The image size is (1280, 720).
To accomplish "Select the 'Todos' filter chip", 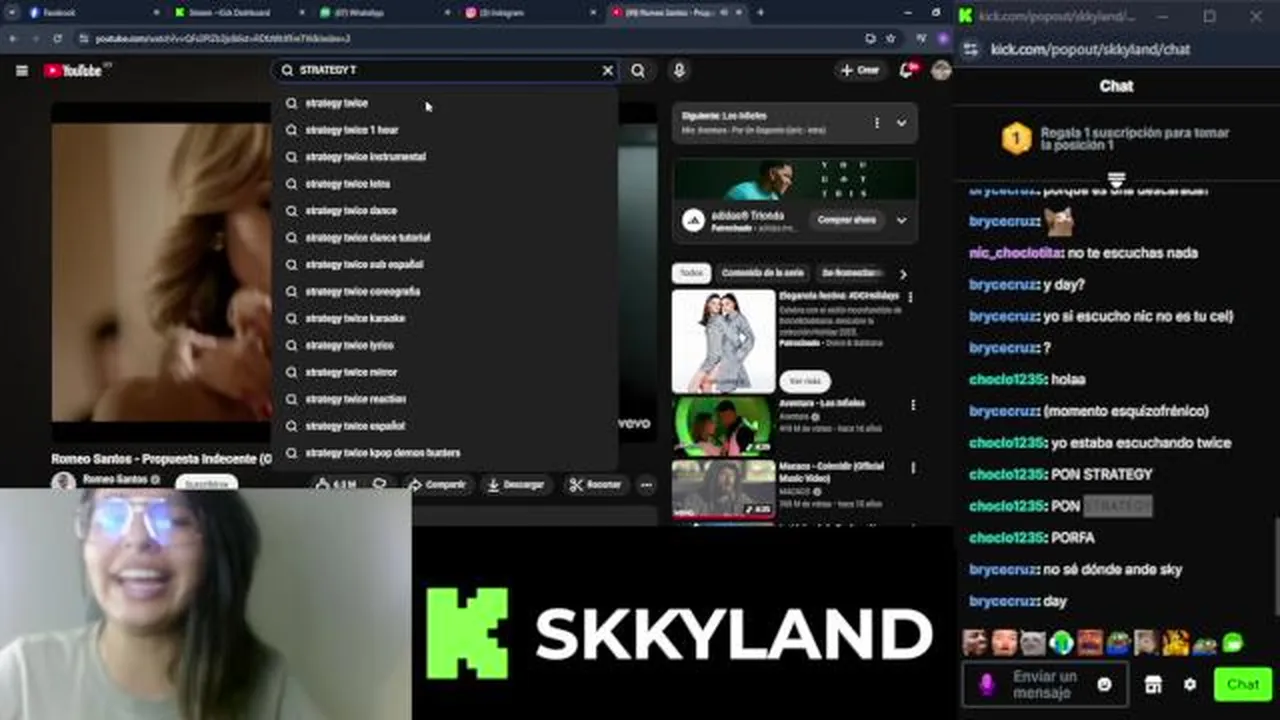I will coord(691,273).
